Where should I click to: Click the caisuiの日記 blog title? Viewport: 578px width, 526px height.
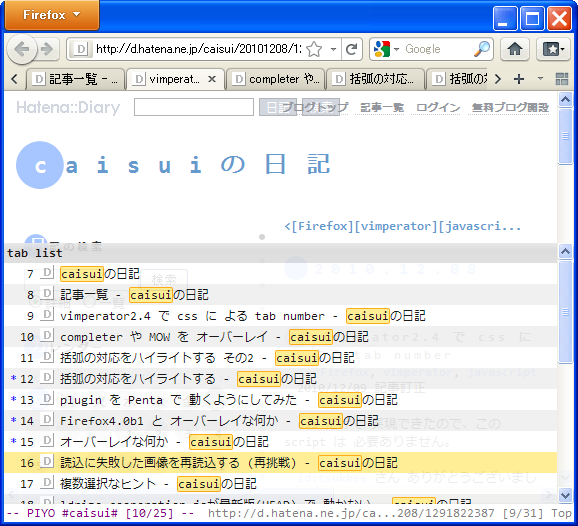coord(173,165)
